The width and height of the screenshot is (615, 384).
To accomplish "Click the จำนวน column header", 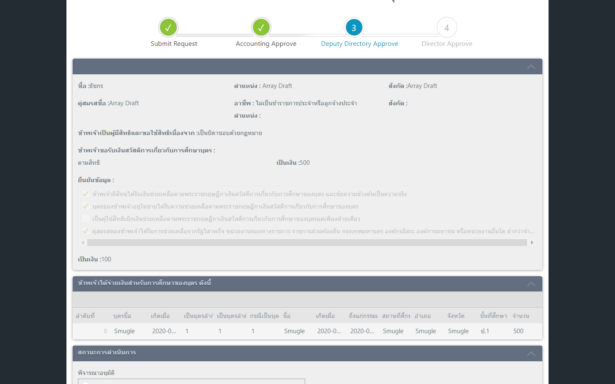I will [521, 316].
